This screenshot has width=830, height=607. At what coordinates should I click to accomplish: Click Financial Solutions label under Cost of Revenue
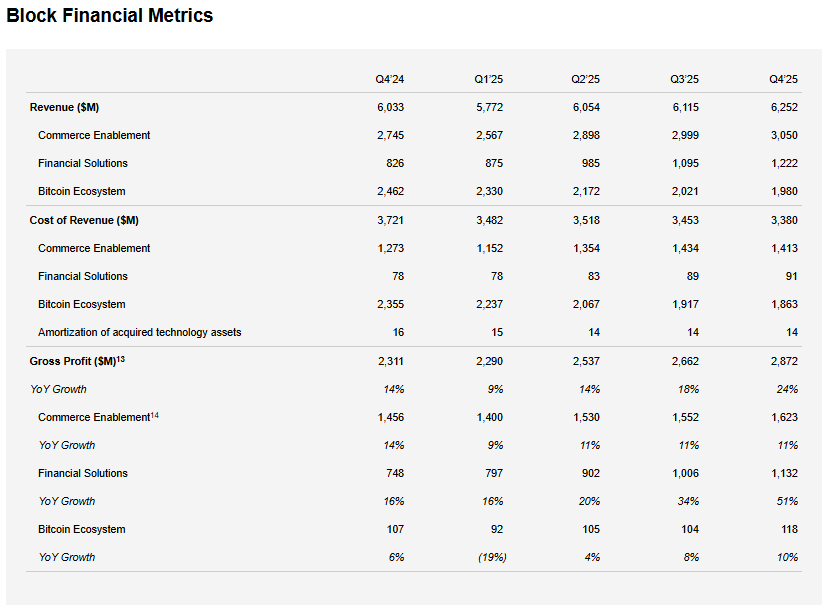(83, 276)
